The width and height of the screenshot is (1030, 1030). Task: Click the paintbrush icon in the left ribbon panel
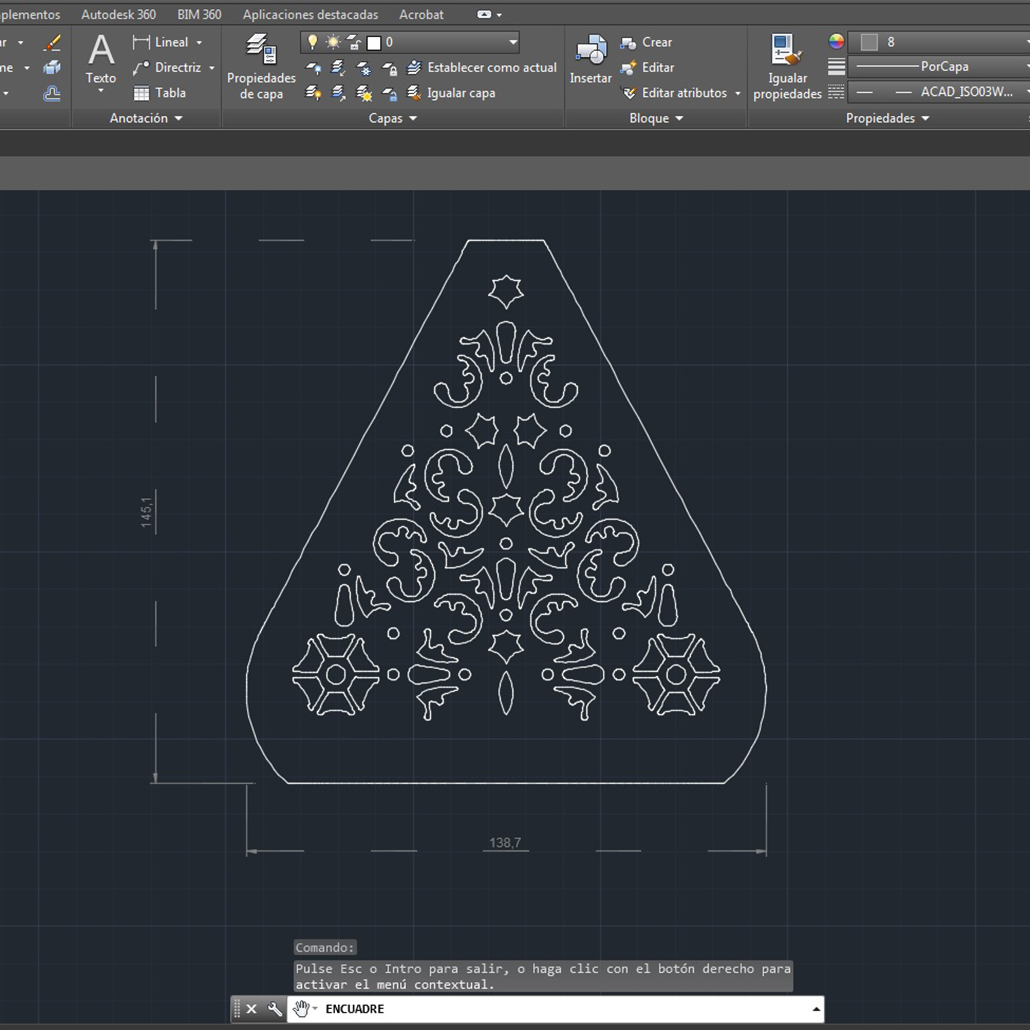tap(52, 43)
